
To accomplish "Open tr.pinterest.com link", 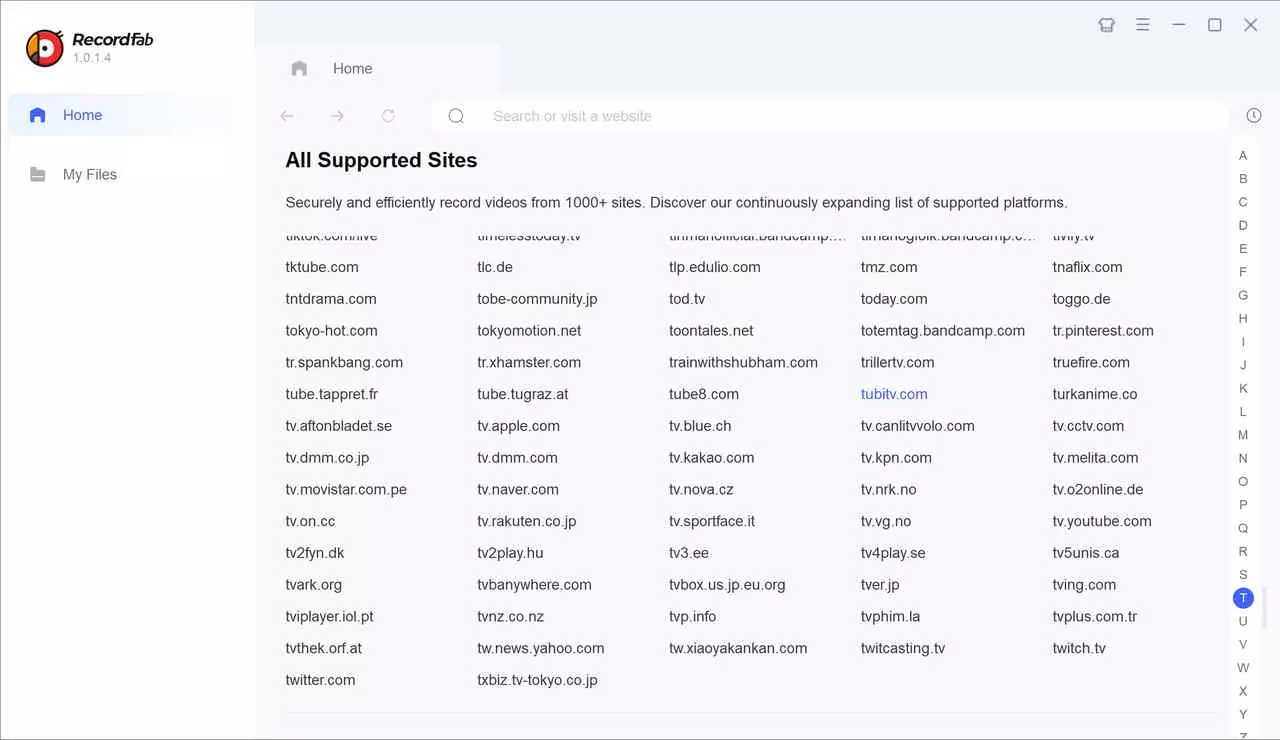I will click(x=1103, y=331).
